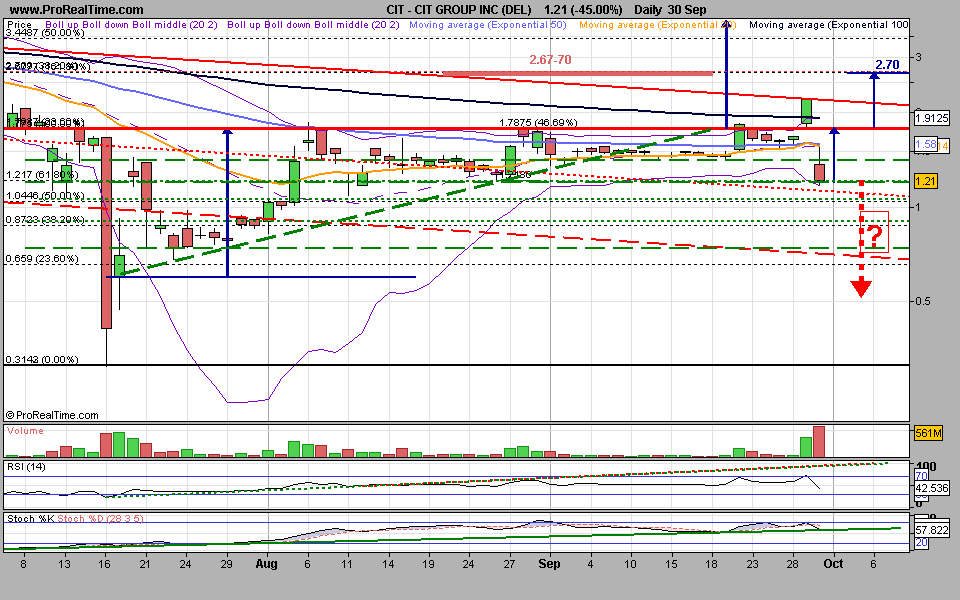
Task: Click the "Stoch %K" indicator label
Action: pyautogui.click(x=31, y=519)
